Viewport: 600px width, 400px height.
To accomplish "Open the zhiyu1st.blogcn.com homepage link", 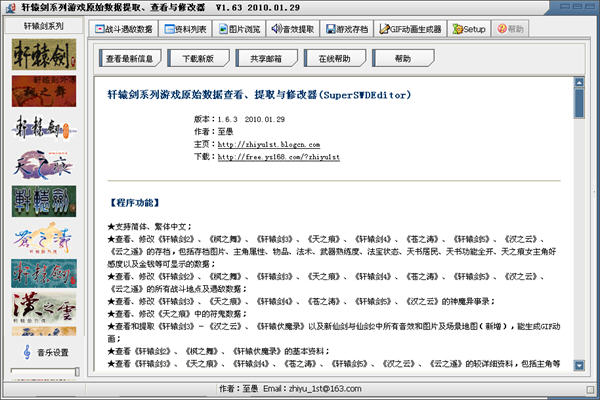I will (x=269, y=144).
